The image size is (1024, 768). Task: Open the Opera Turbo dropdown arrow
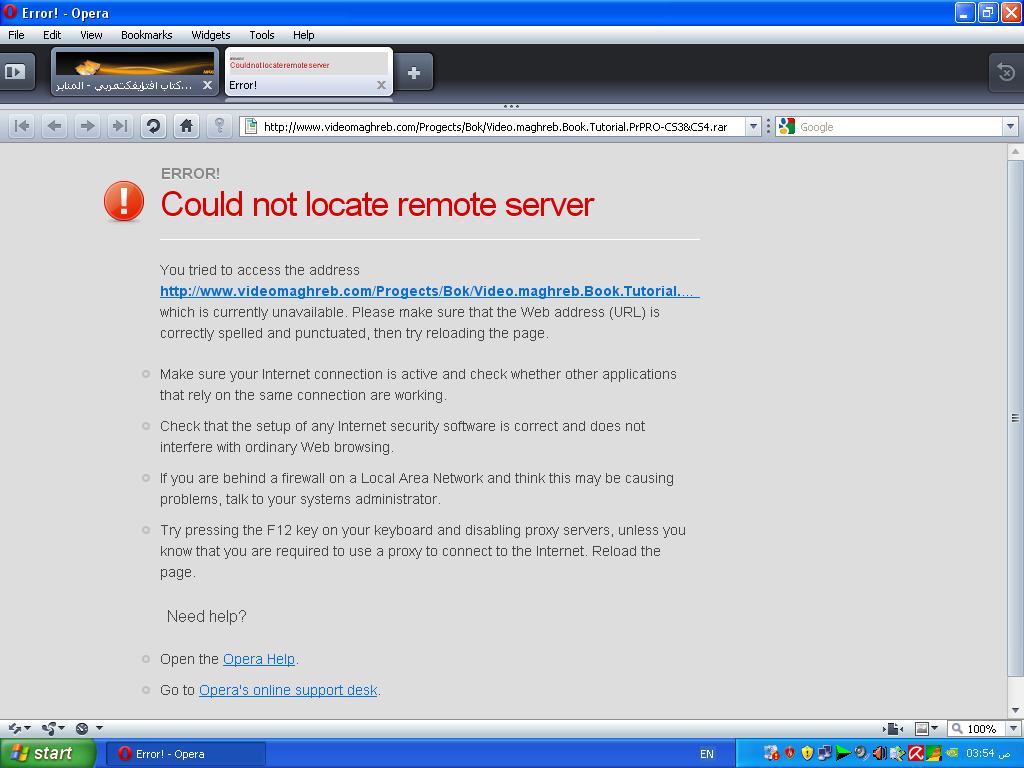pos(99,728)
